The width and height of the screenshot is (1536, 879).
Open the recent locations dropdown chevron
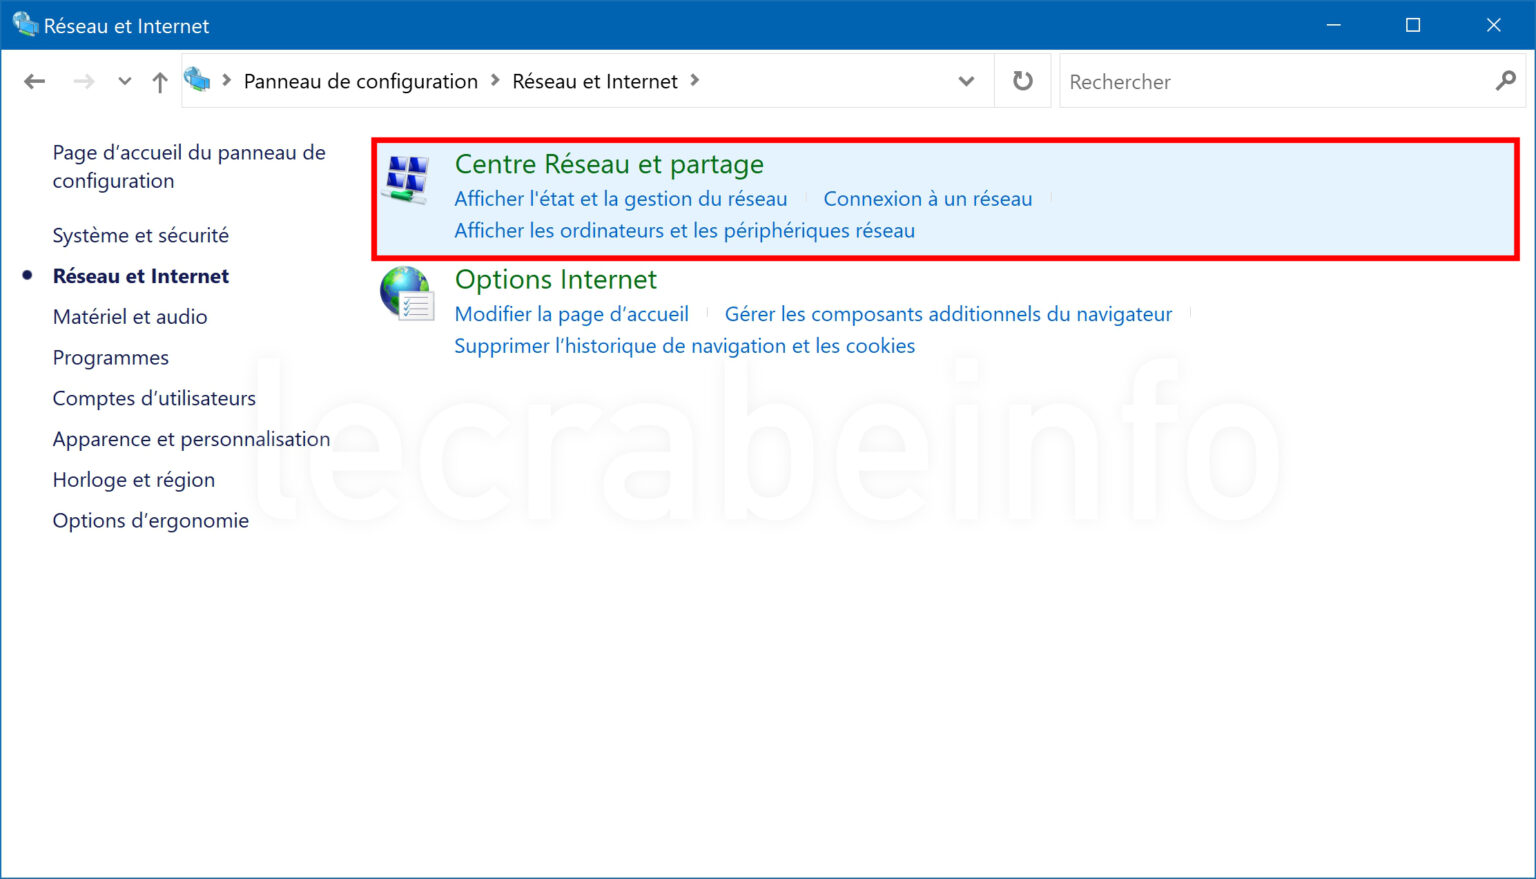(x=124, y=81)
